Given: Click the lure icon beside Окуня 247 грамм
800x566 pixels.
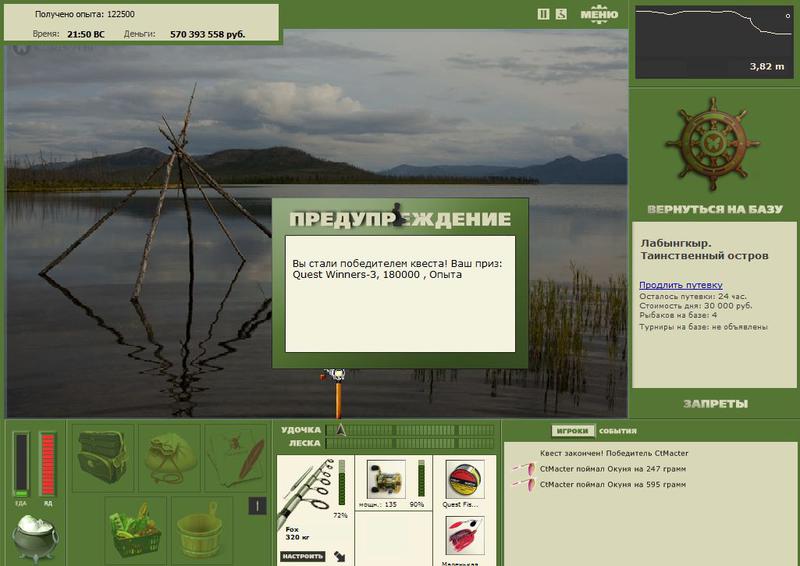Looking at the screenshot, I should [524, 468].
